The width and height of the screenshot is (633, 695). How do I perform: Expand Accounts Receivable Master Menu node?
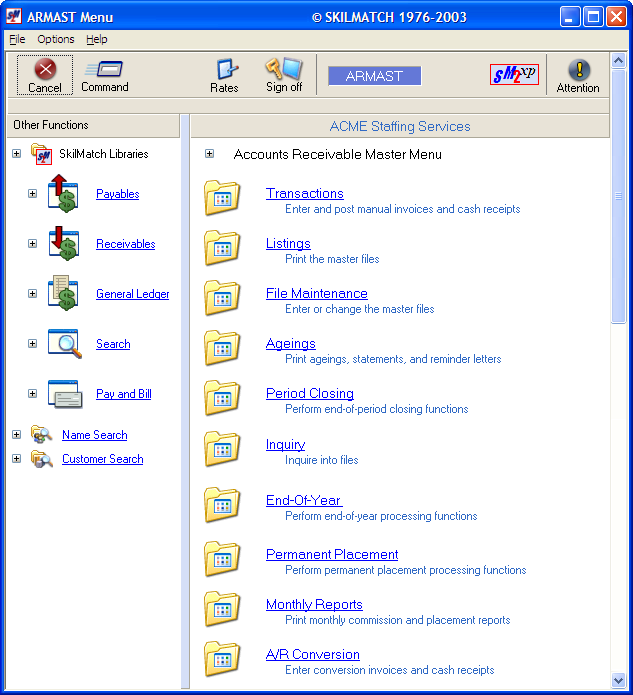(210, 154)
